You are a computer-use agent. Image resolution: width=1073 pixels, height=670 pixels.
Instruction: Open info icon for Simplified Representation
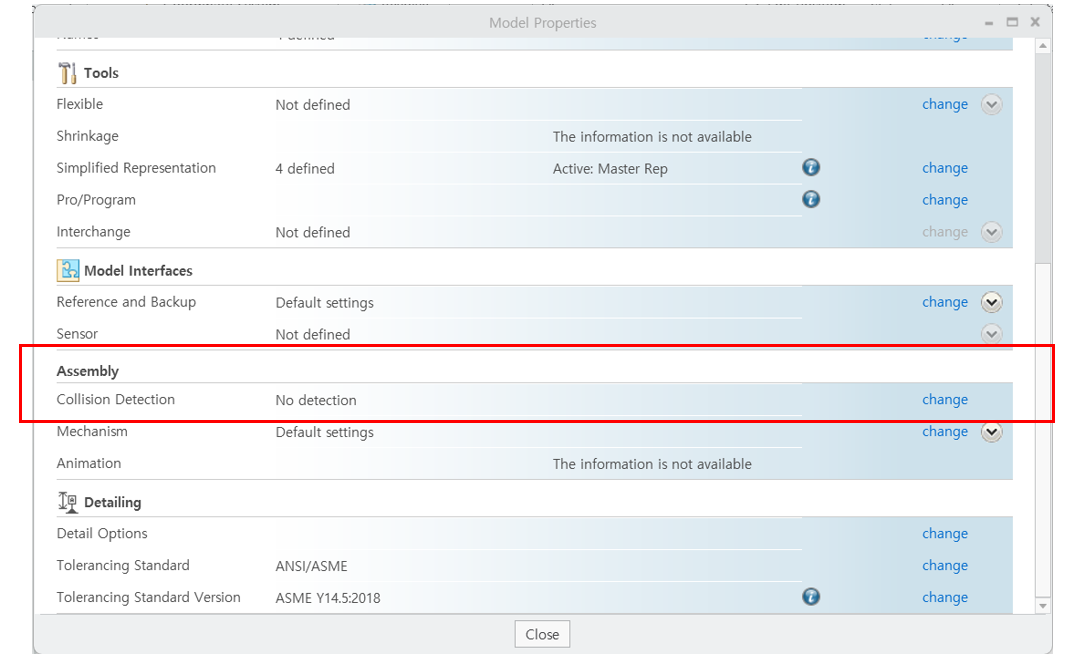[x=811, y=168]
